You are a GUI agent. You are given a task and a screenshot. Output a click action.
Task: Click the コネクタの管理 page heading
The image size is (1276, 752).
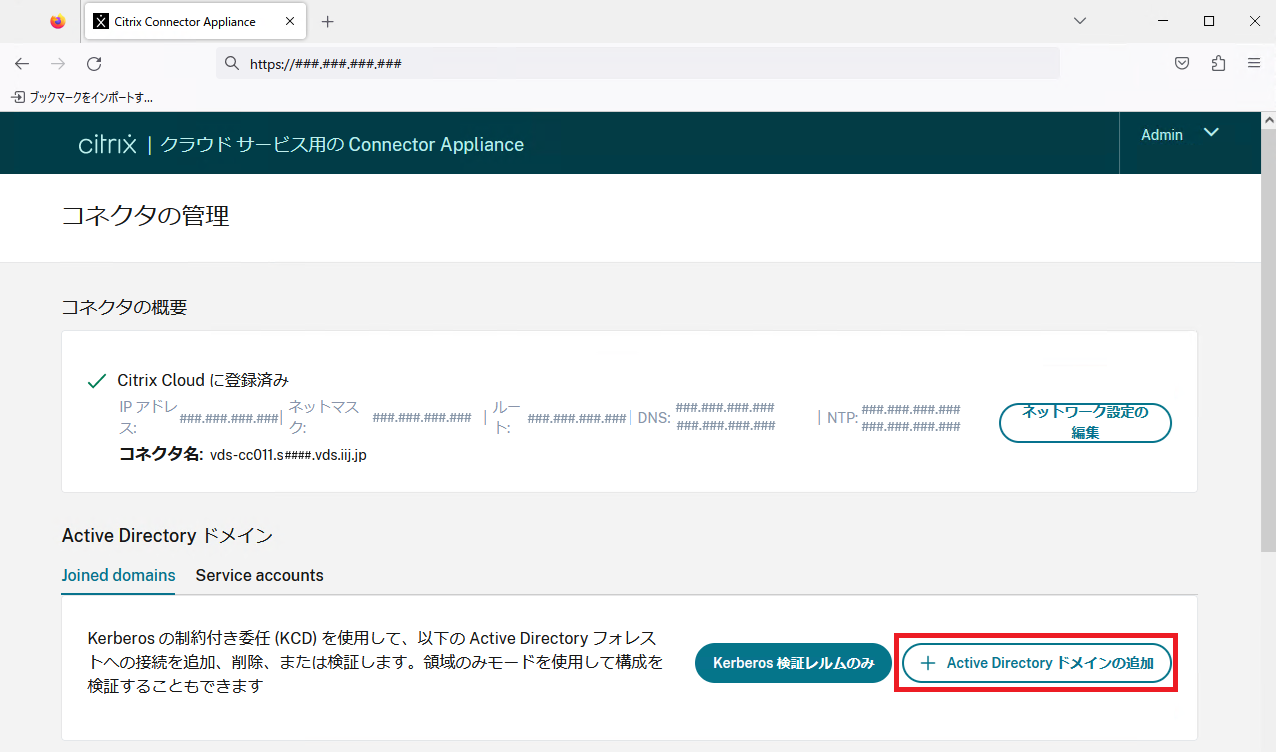coord(146,215)
